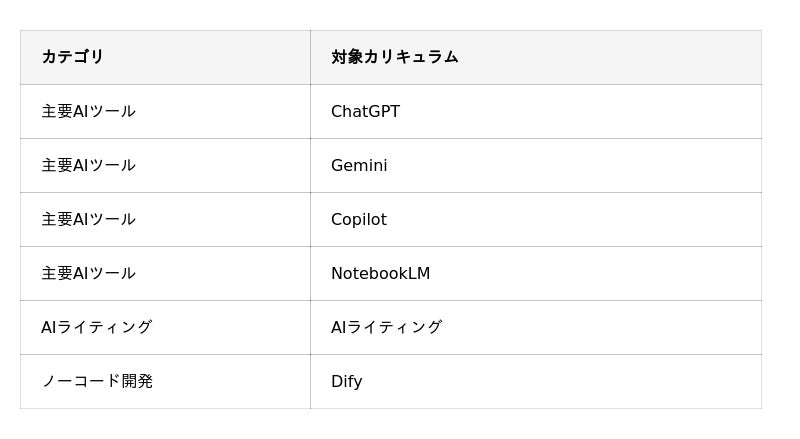The height and width of the screenshot is (439, 800).
Task: Select the ノーコード開発 category cell
Action: [97, 382]
